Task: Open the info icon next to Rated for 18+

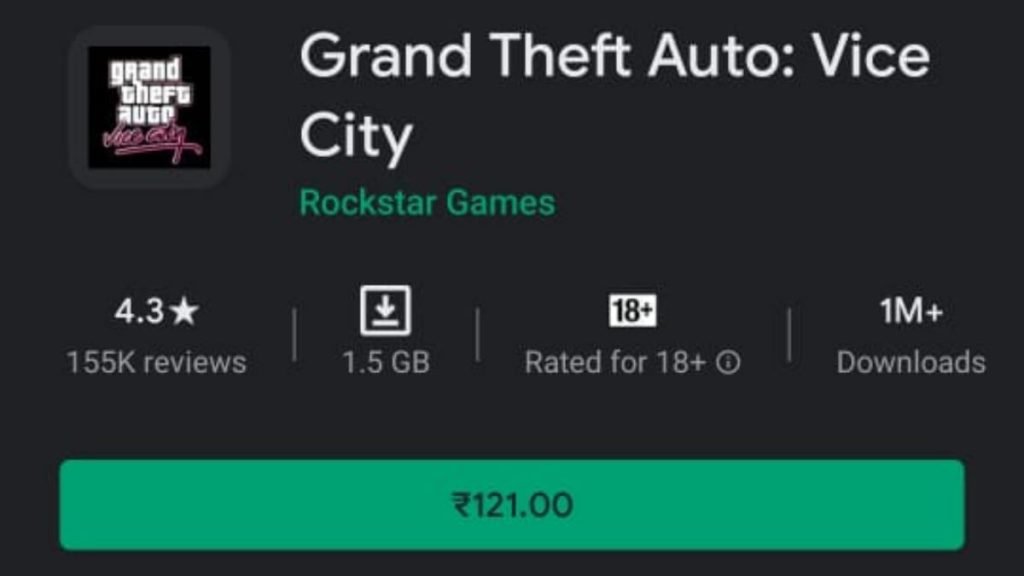Action: pyautogui.click(x=728, y=362)
